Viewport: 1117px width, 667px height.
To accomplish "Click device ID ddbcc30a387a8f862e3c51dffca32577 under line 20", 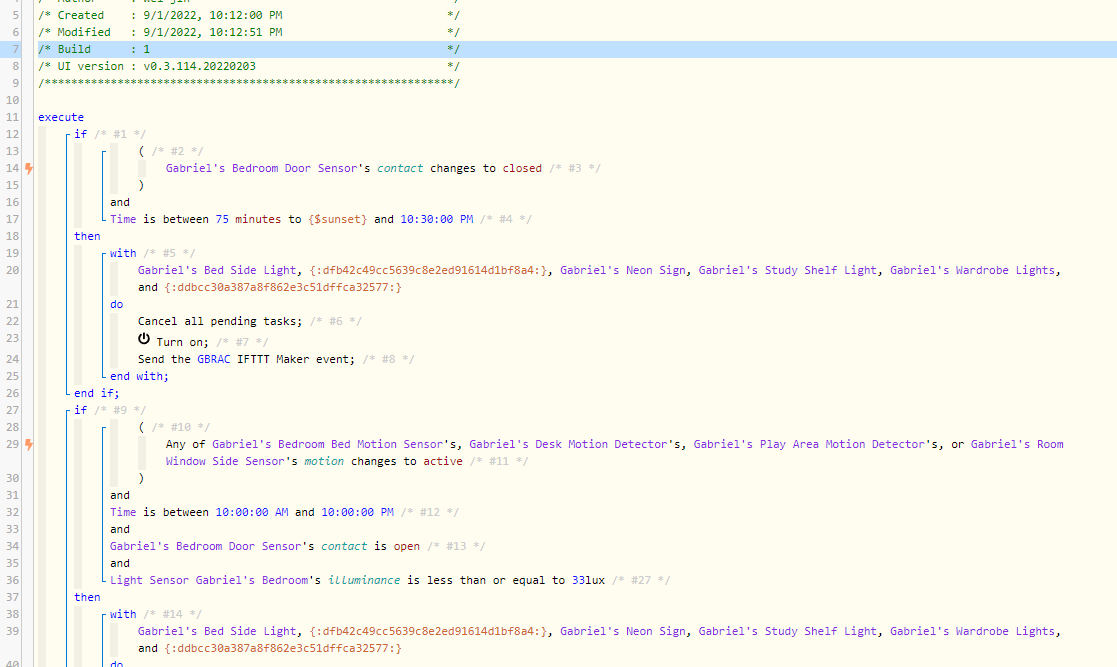I will tap(283, 288).
